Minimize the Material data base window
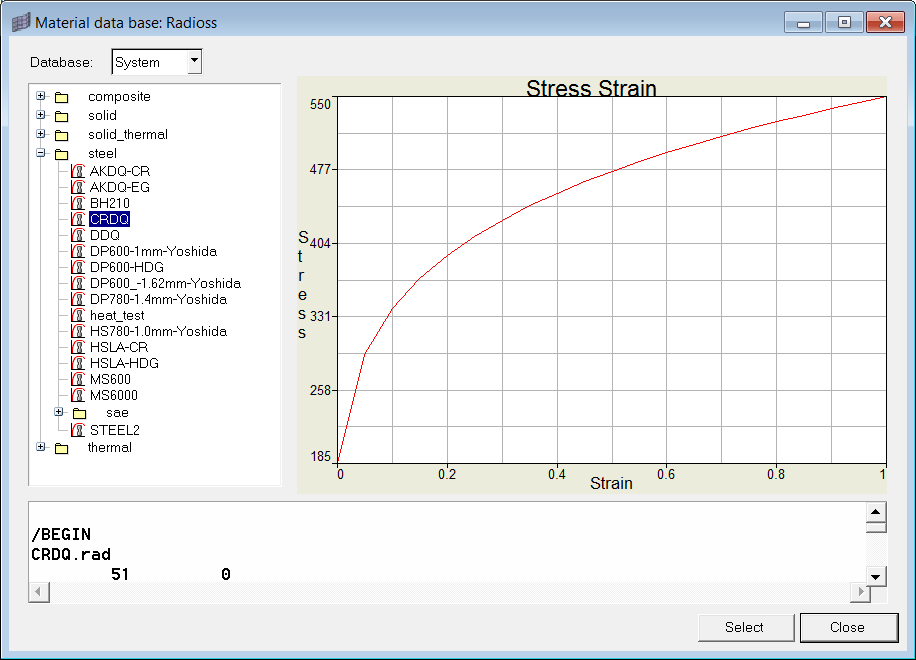This screenshot has width=916, height=660. (x=804, y=22)
